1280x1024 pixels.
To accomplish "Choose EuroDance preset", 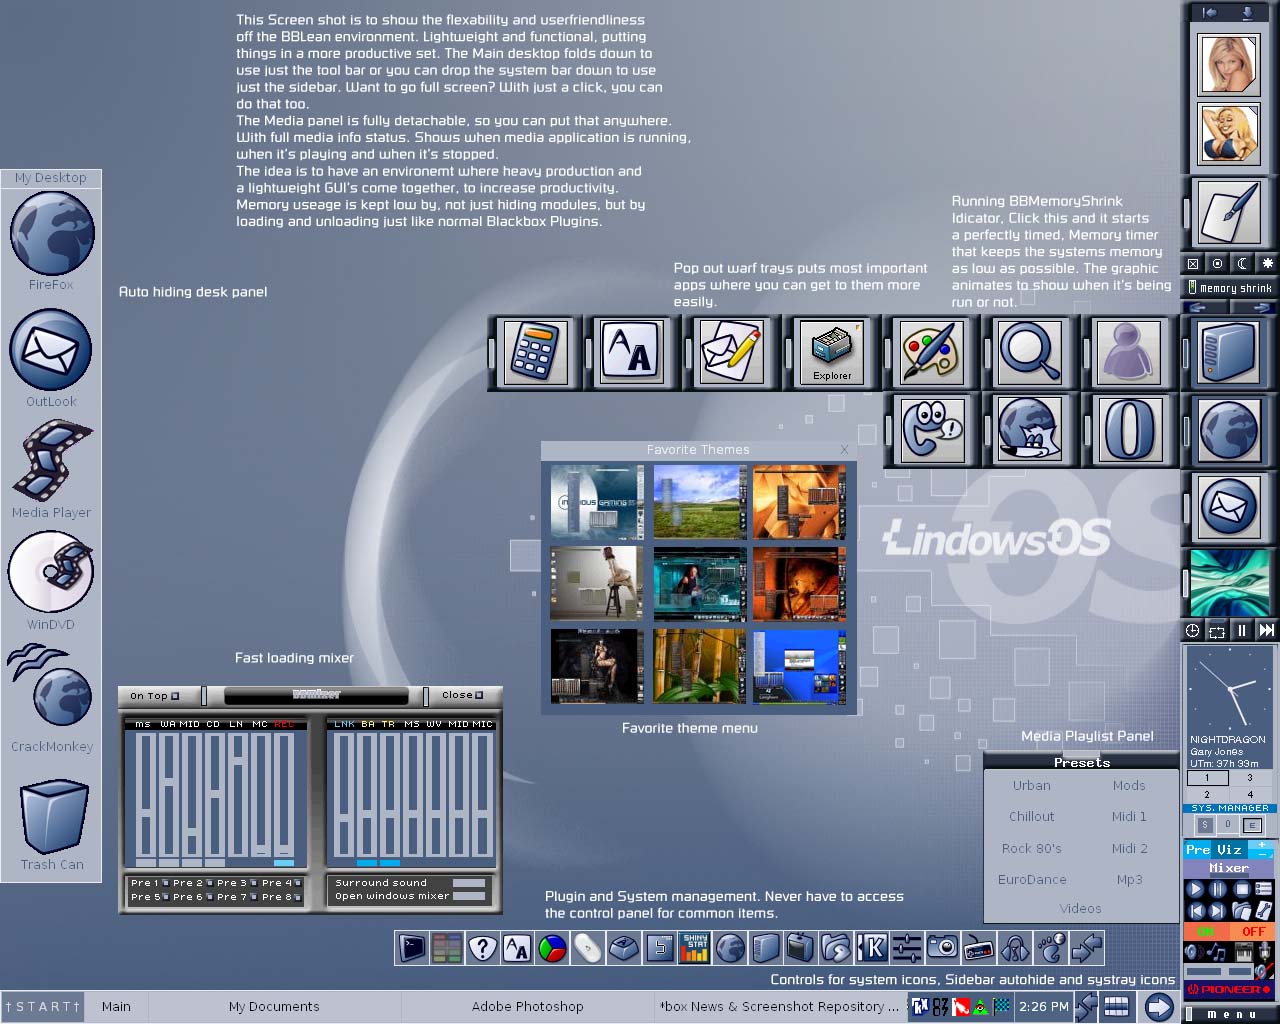I will (1031, 879).
